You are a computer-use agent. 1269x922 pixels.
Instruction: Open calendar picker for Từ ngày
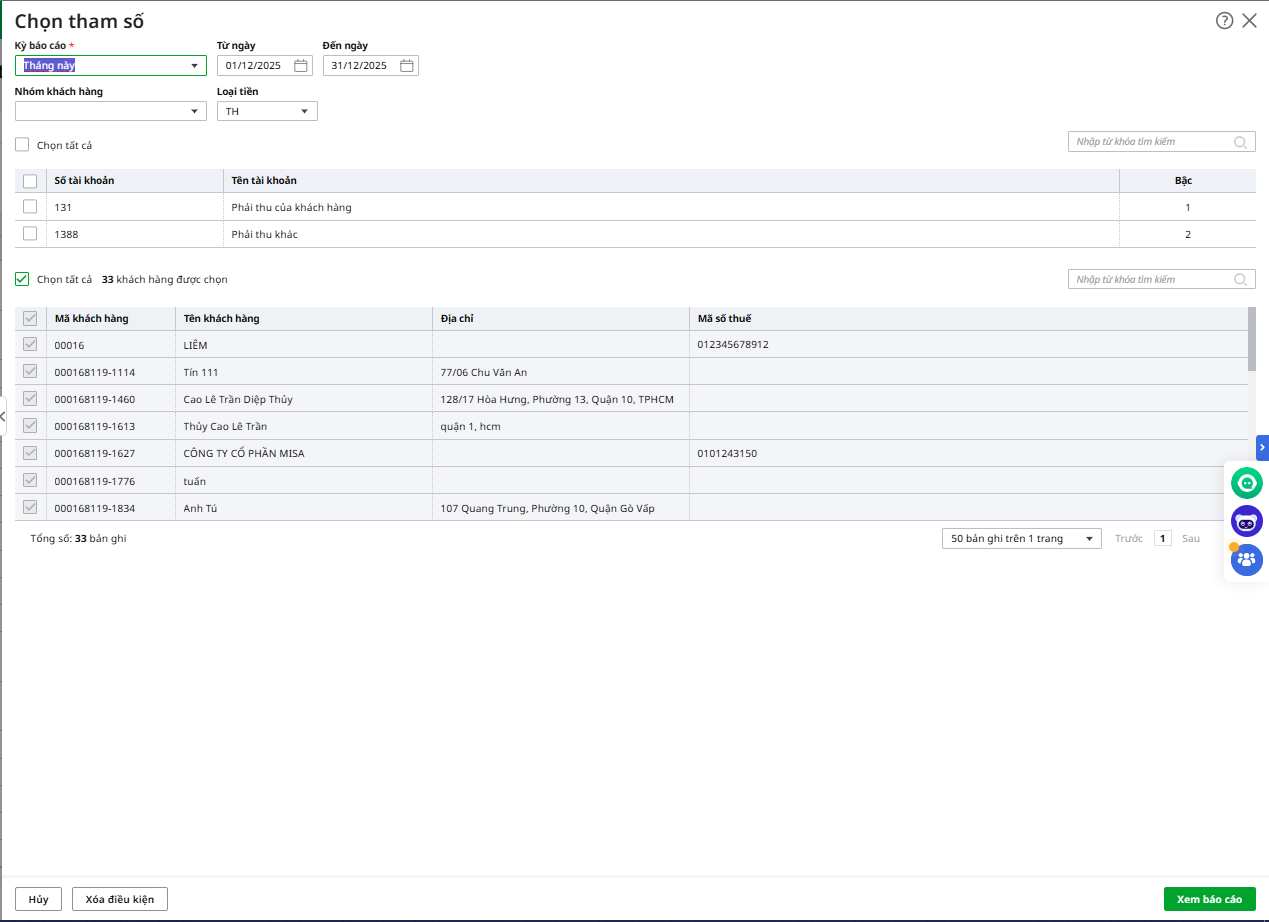coord(300,66)
